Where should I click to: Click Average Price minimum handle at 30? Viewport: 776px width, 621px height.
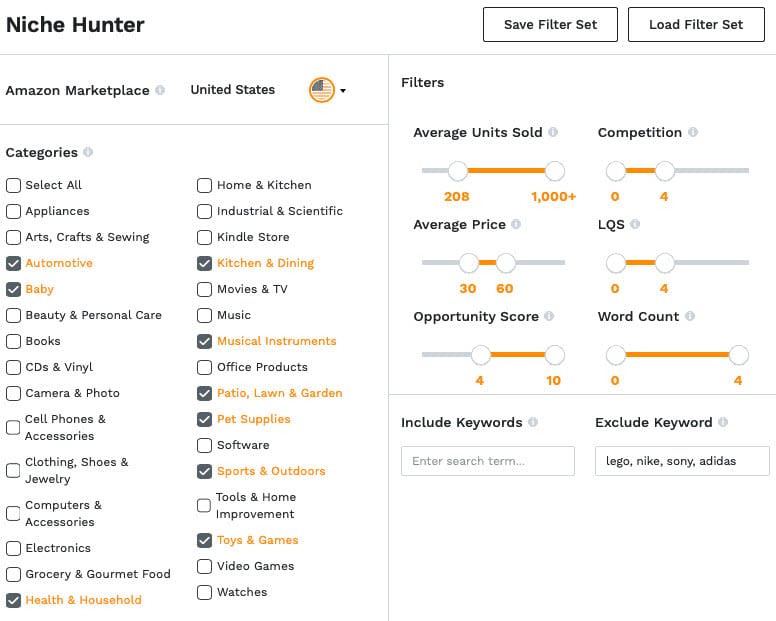point(468,263)
